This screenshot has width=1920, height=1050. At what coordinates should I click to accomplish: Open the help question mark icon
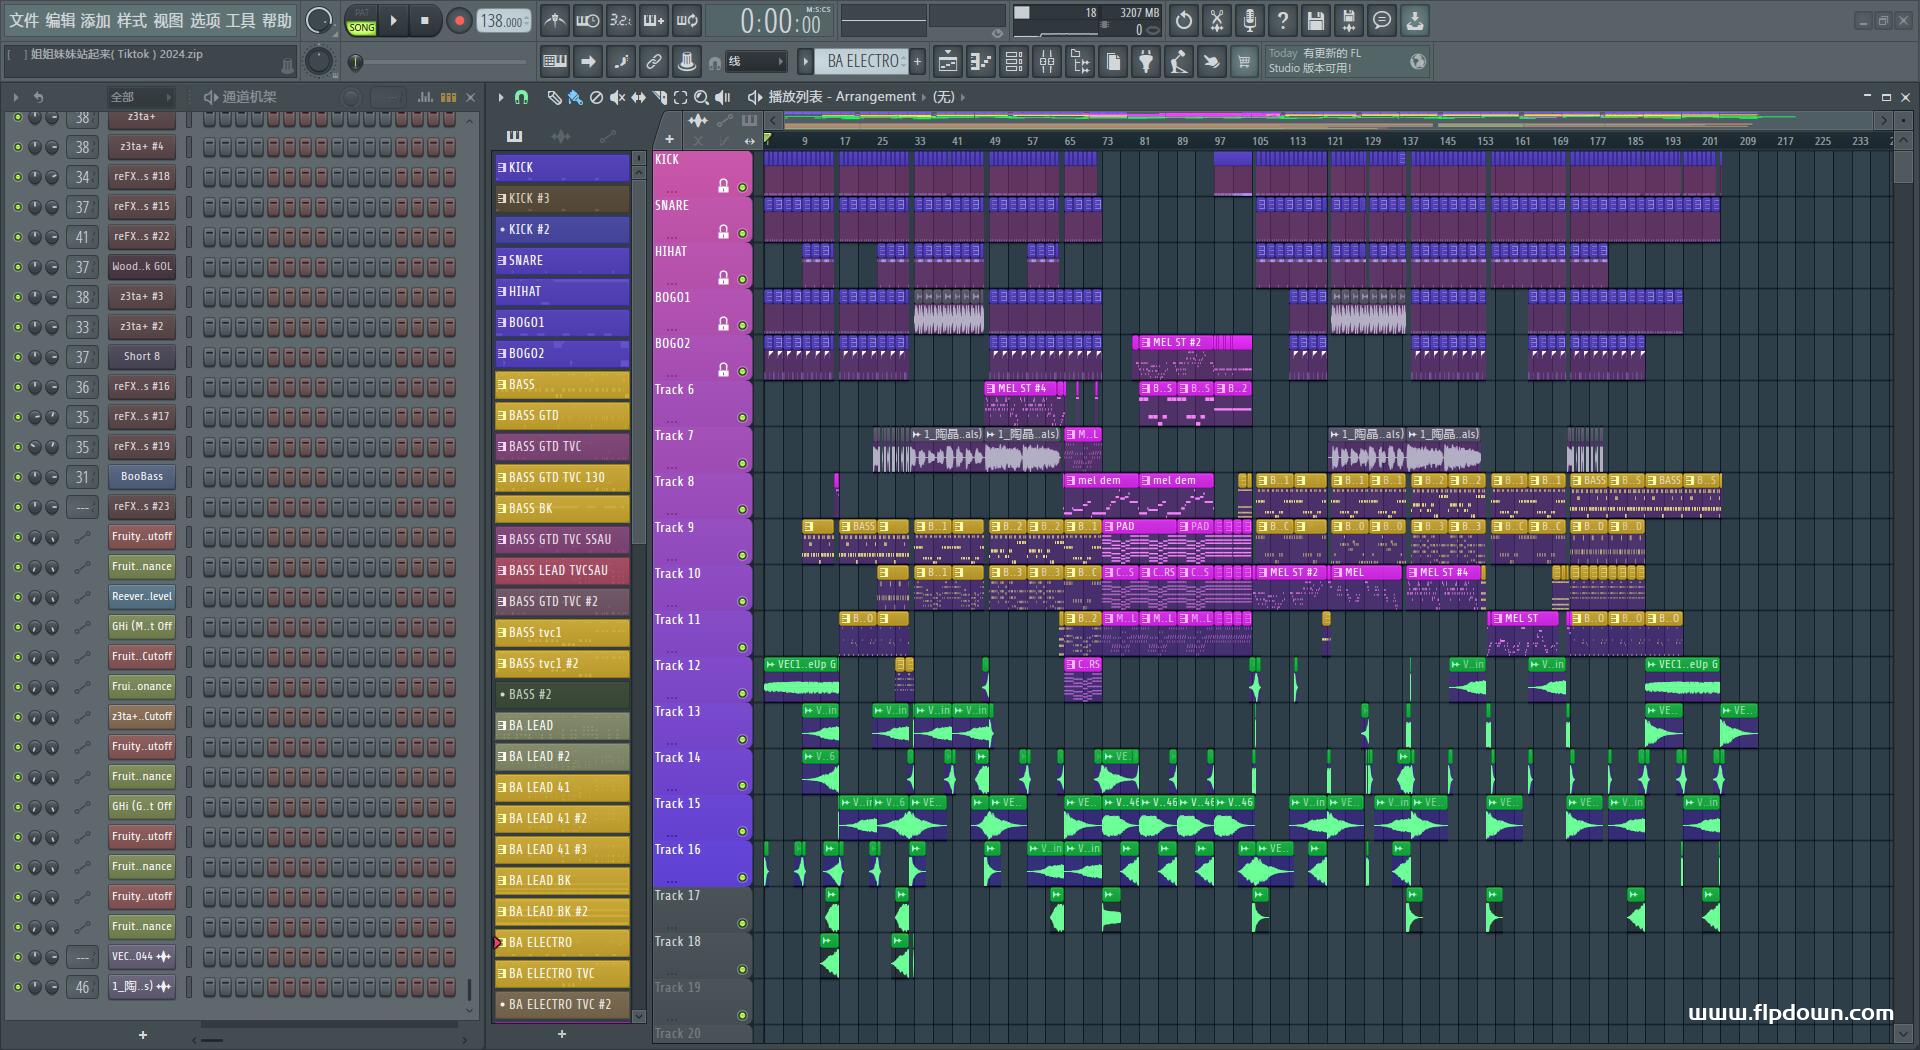(1283, 20)
